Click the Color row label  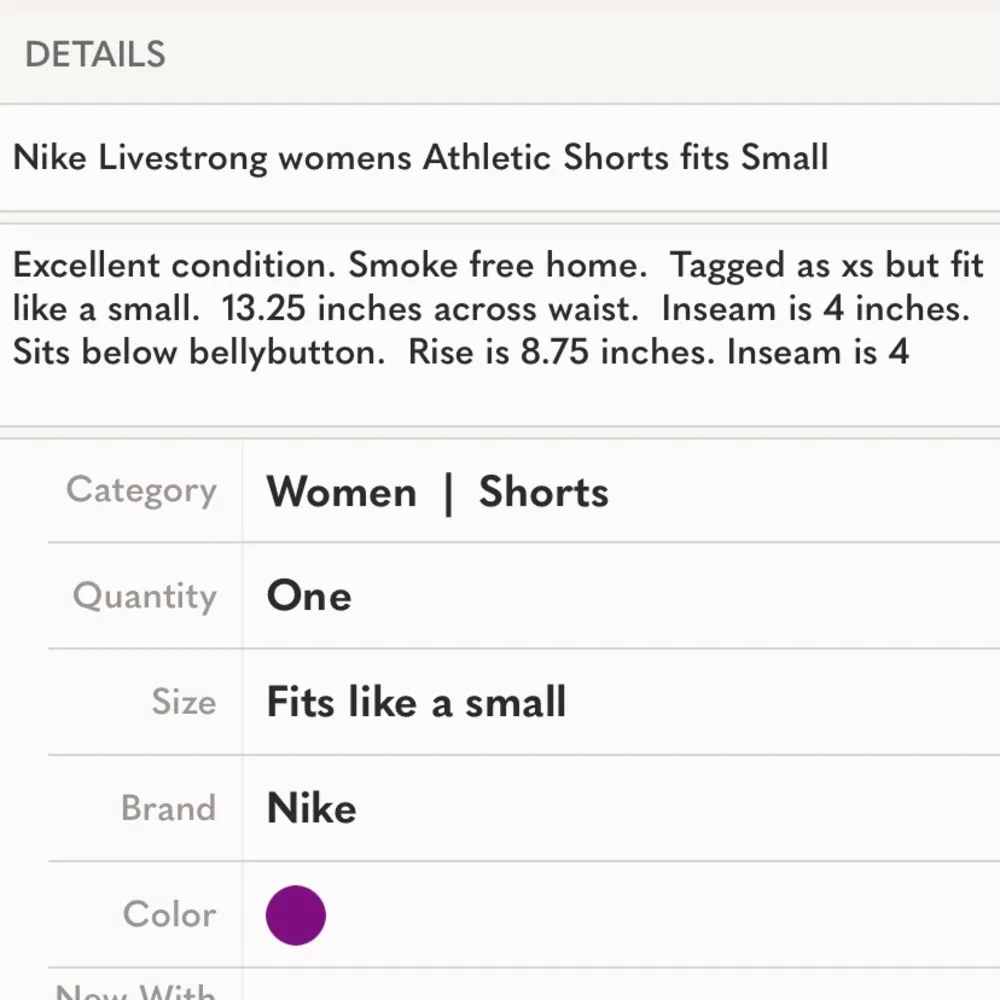[x=169, y=913]
